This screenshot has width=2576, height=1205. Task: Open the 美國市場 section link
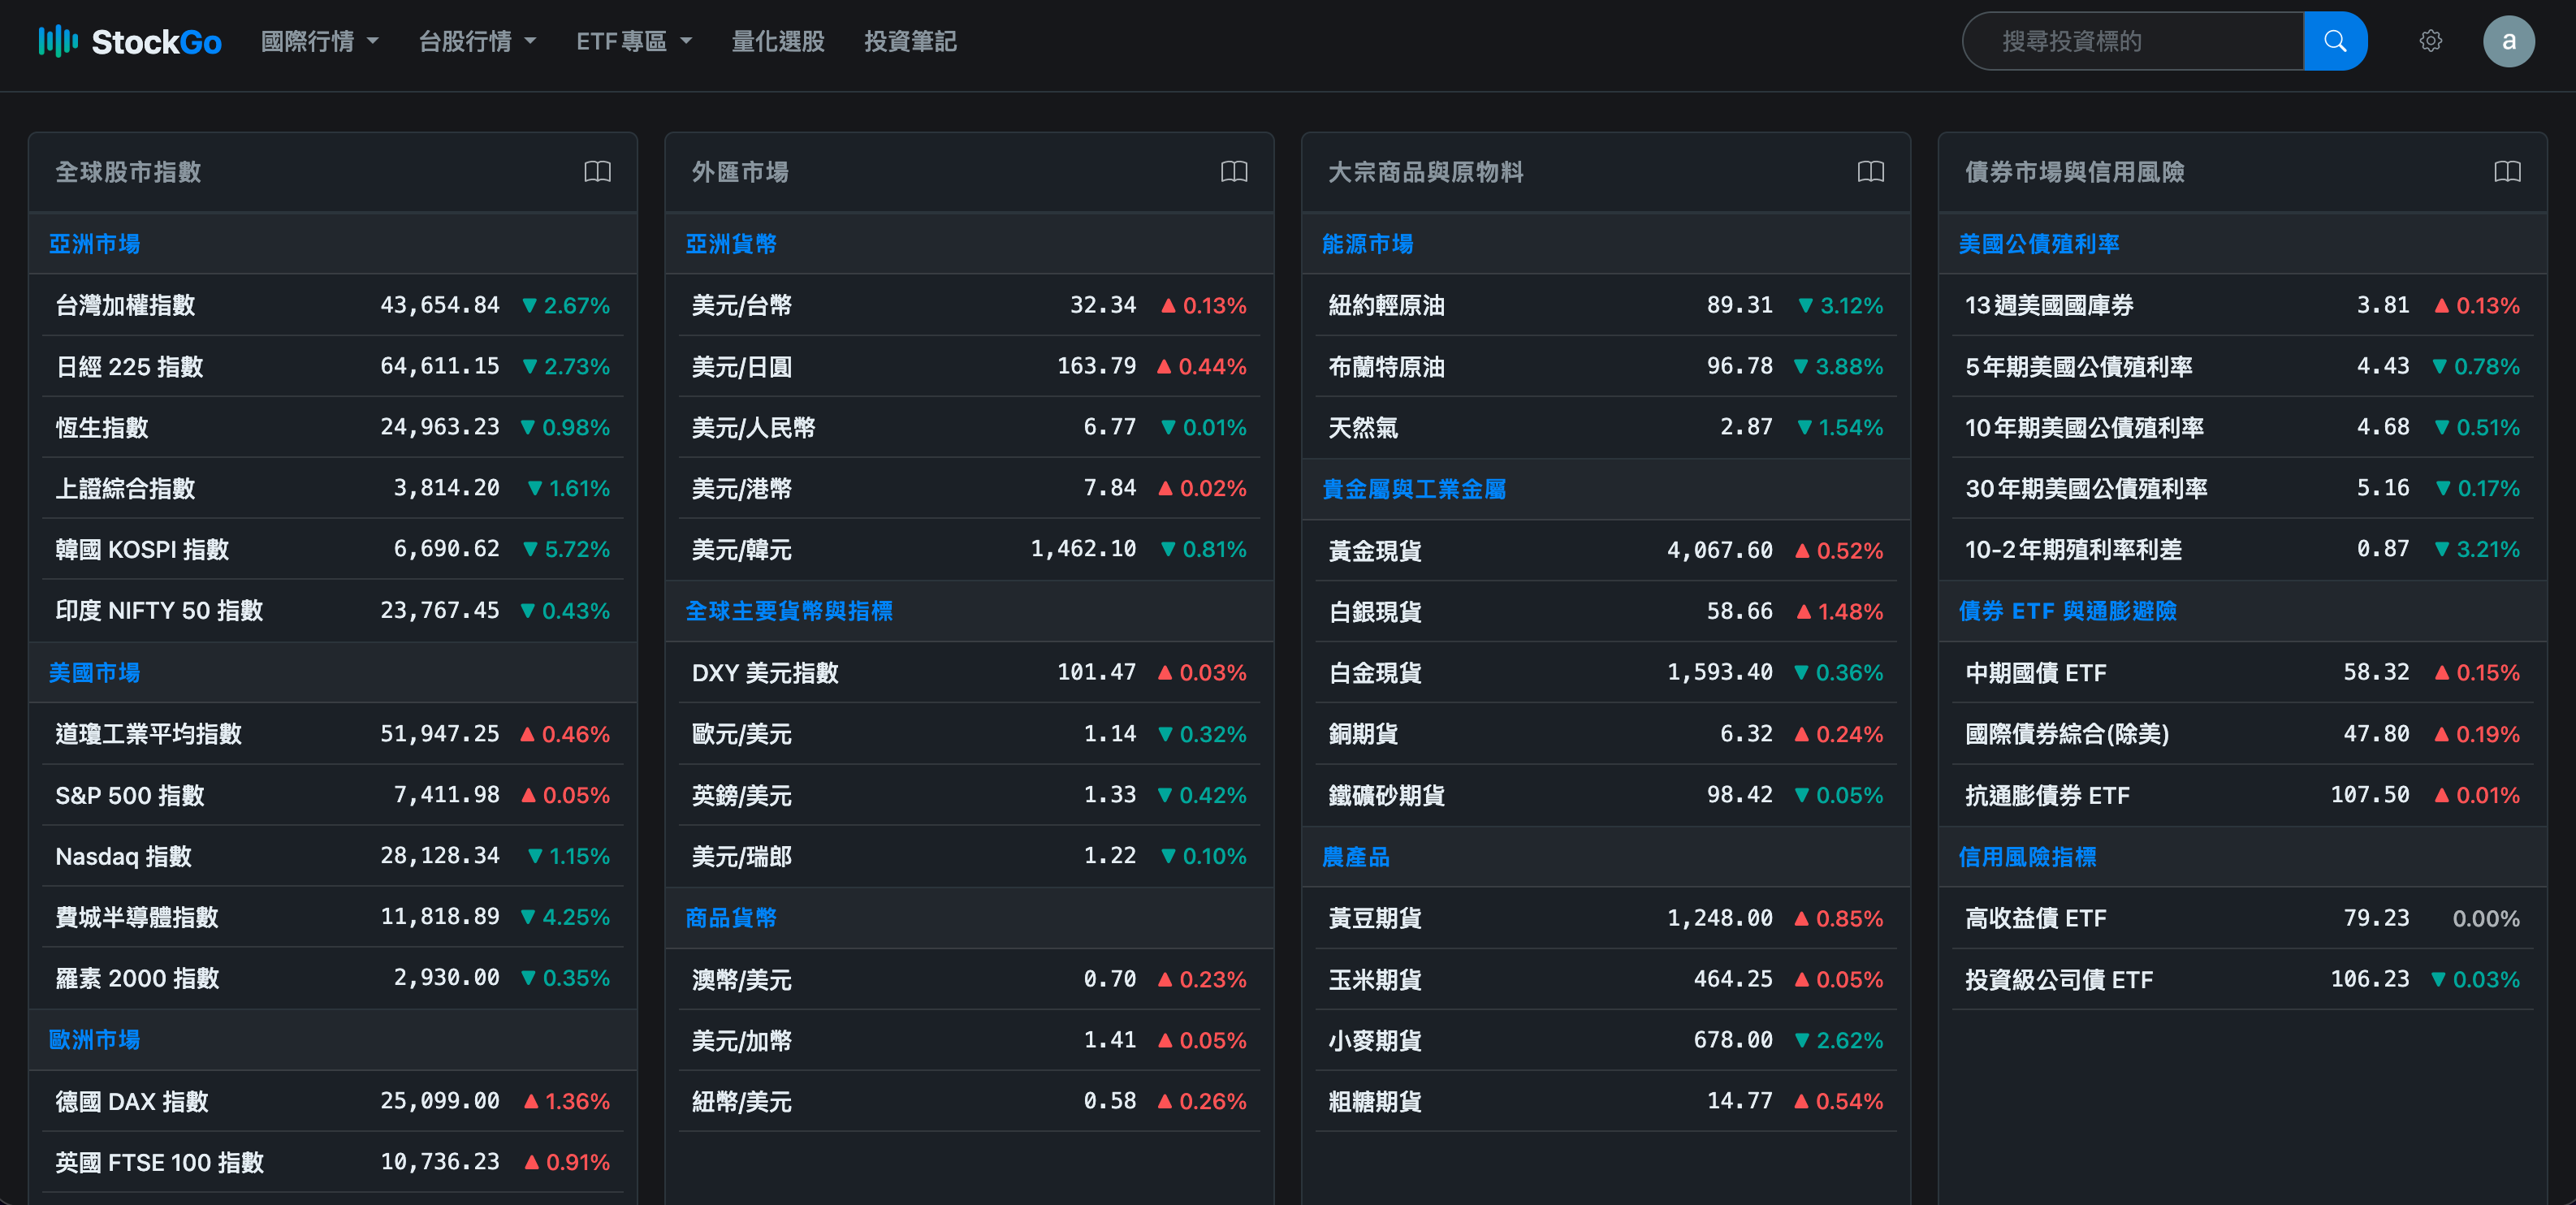click(x=94, y=672)
